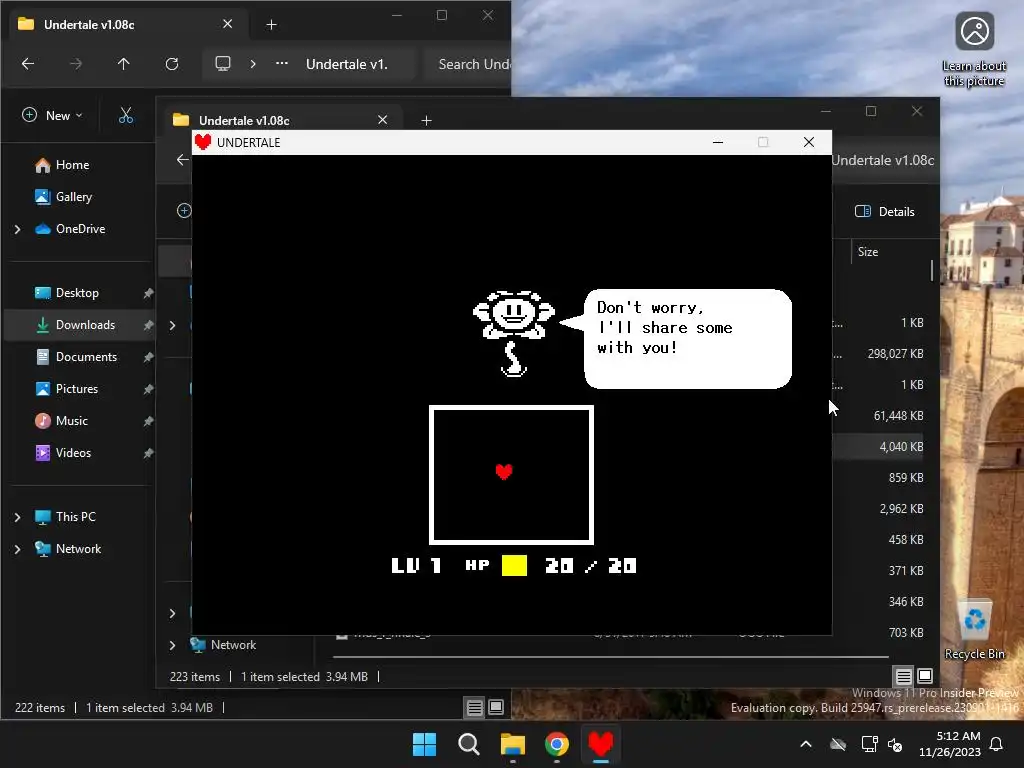The width and height of the screenshot is (1024, 768).
Task: Expand the address bar path chevron
Action: point(253,64)
